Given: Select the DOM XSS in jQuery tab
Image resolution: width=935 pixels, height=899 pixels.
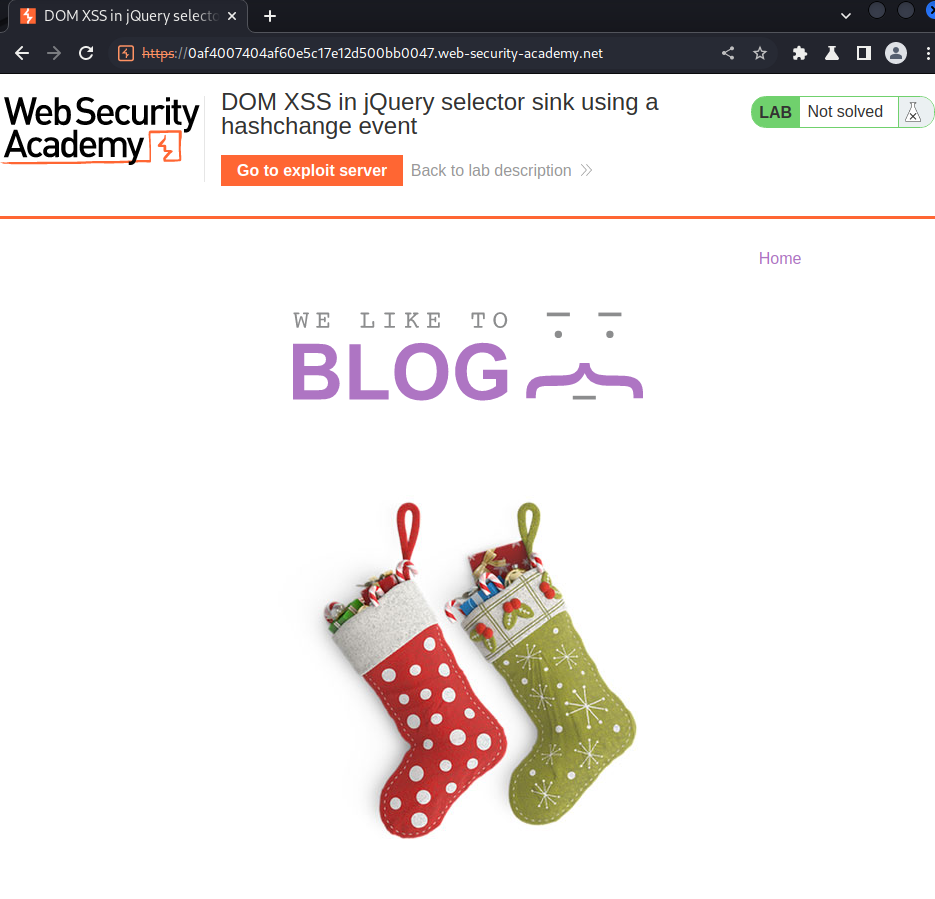Looking at the screenshot, I should (x=128, y=16).
